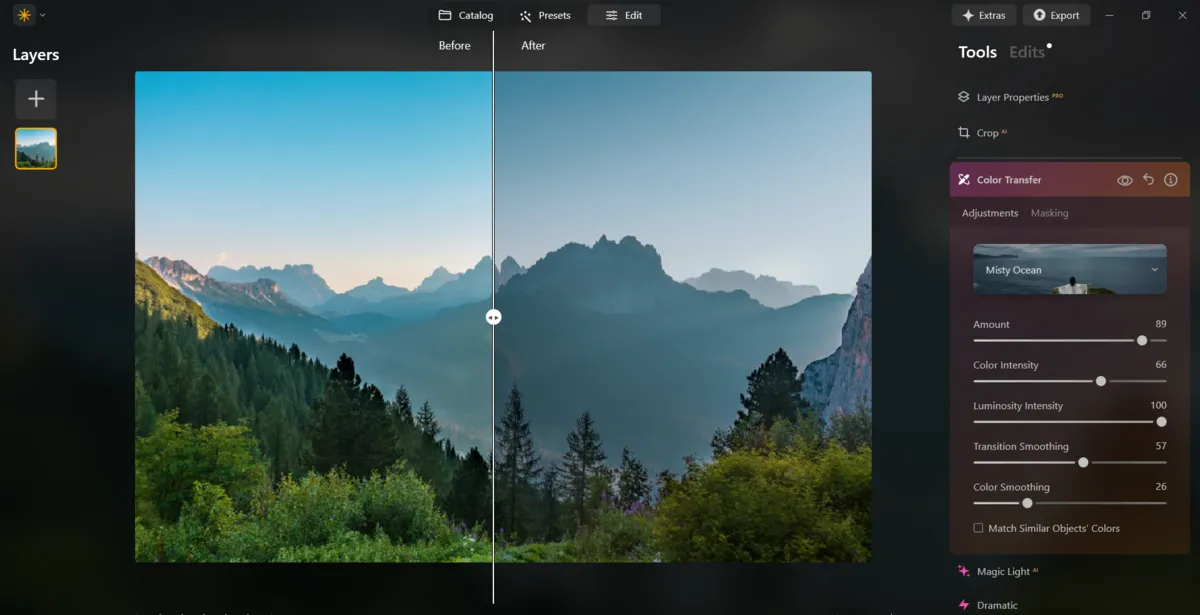Click the Color Transfer info icon

[x=1170, y=179]
